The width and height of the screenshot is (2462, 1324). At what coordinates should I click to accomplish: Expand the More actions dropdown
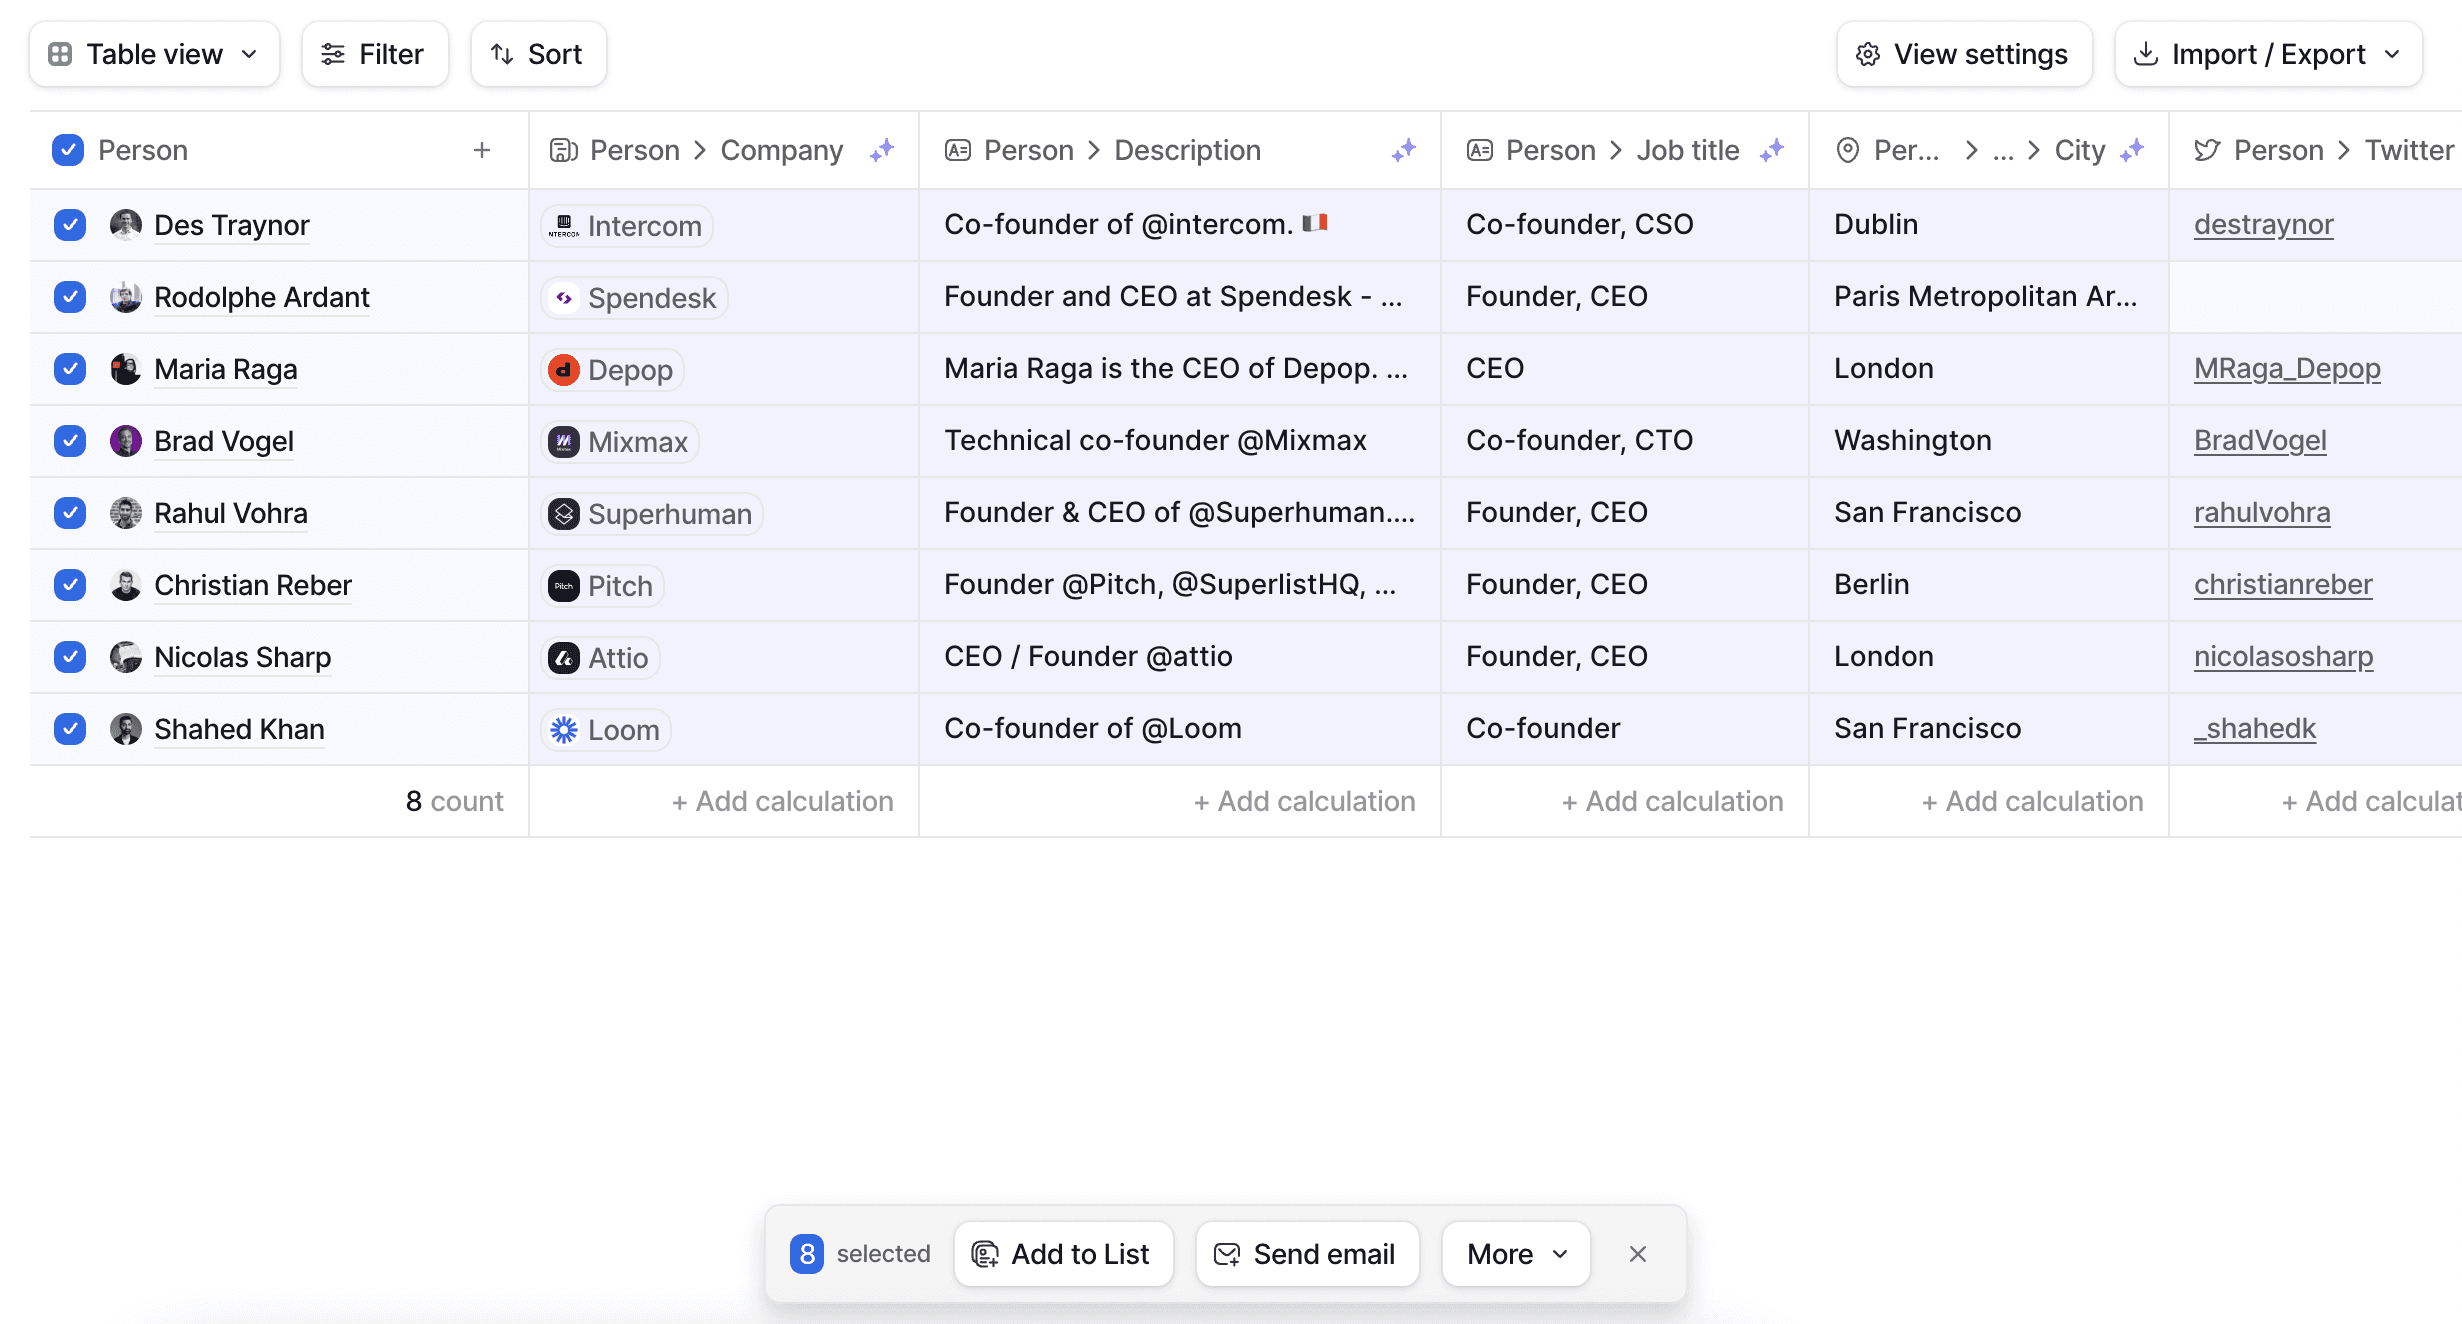[1516, 1254]
